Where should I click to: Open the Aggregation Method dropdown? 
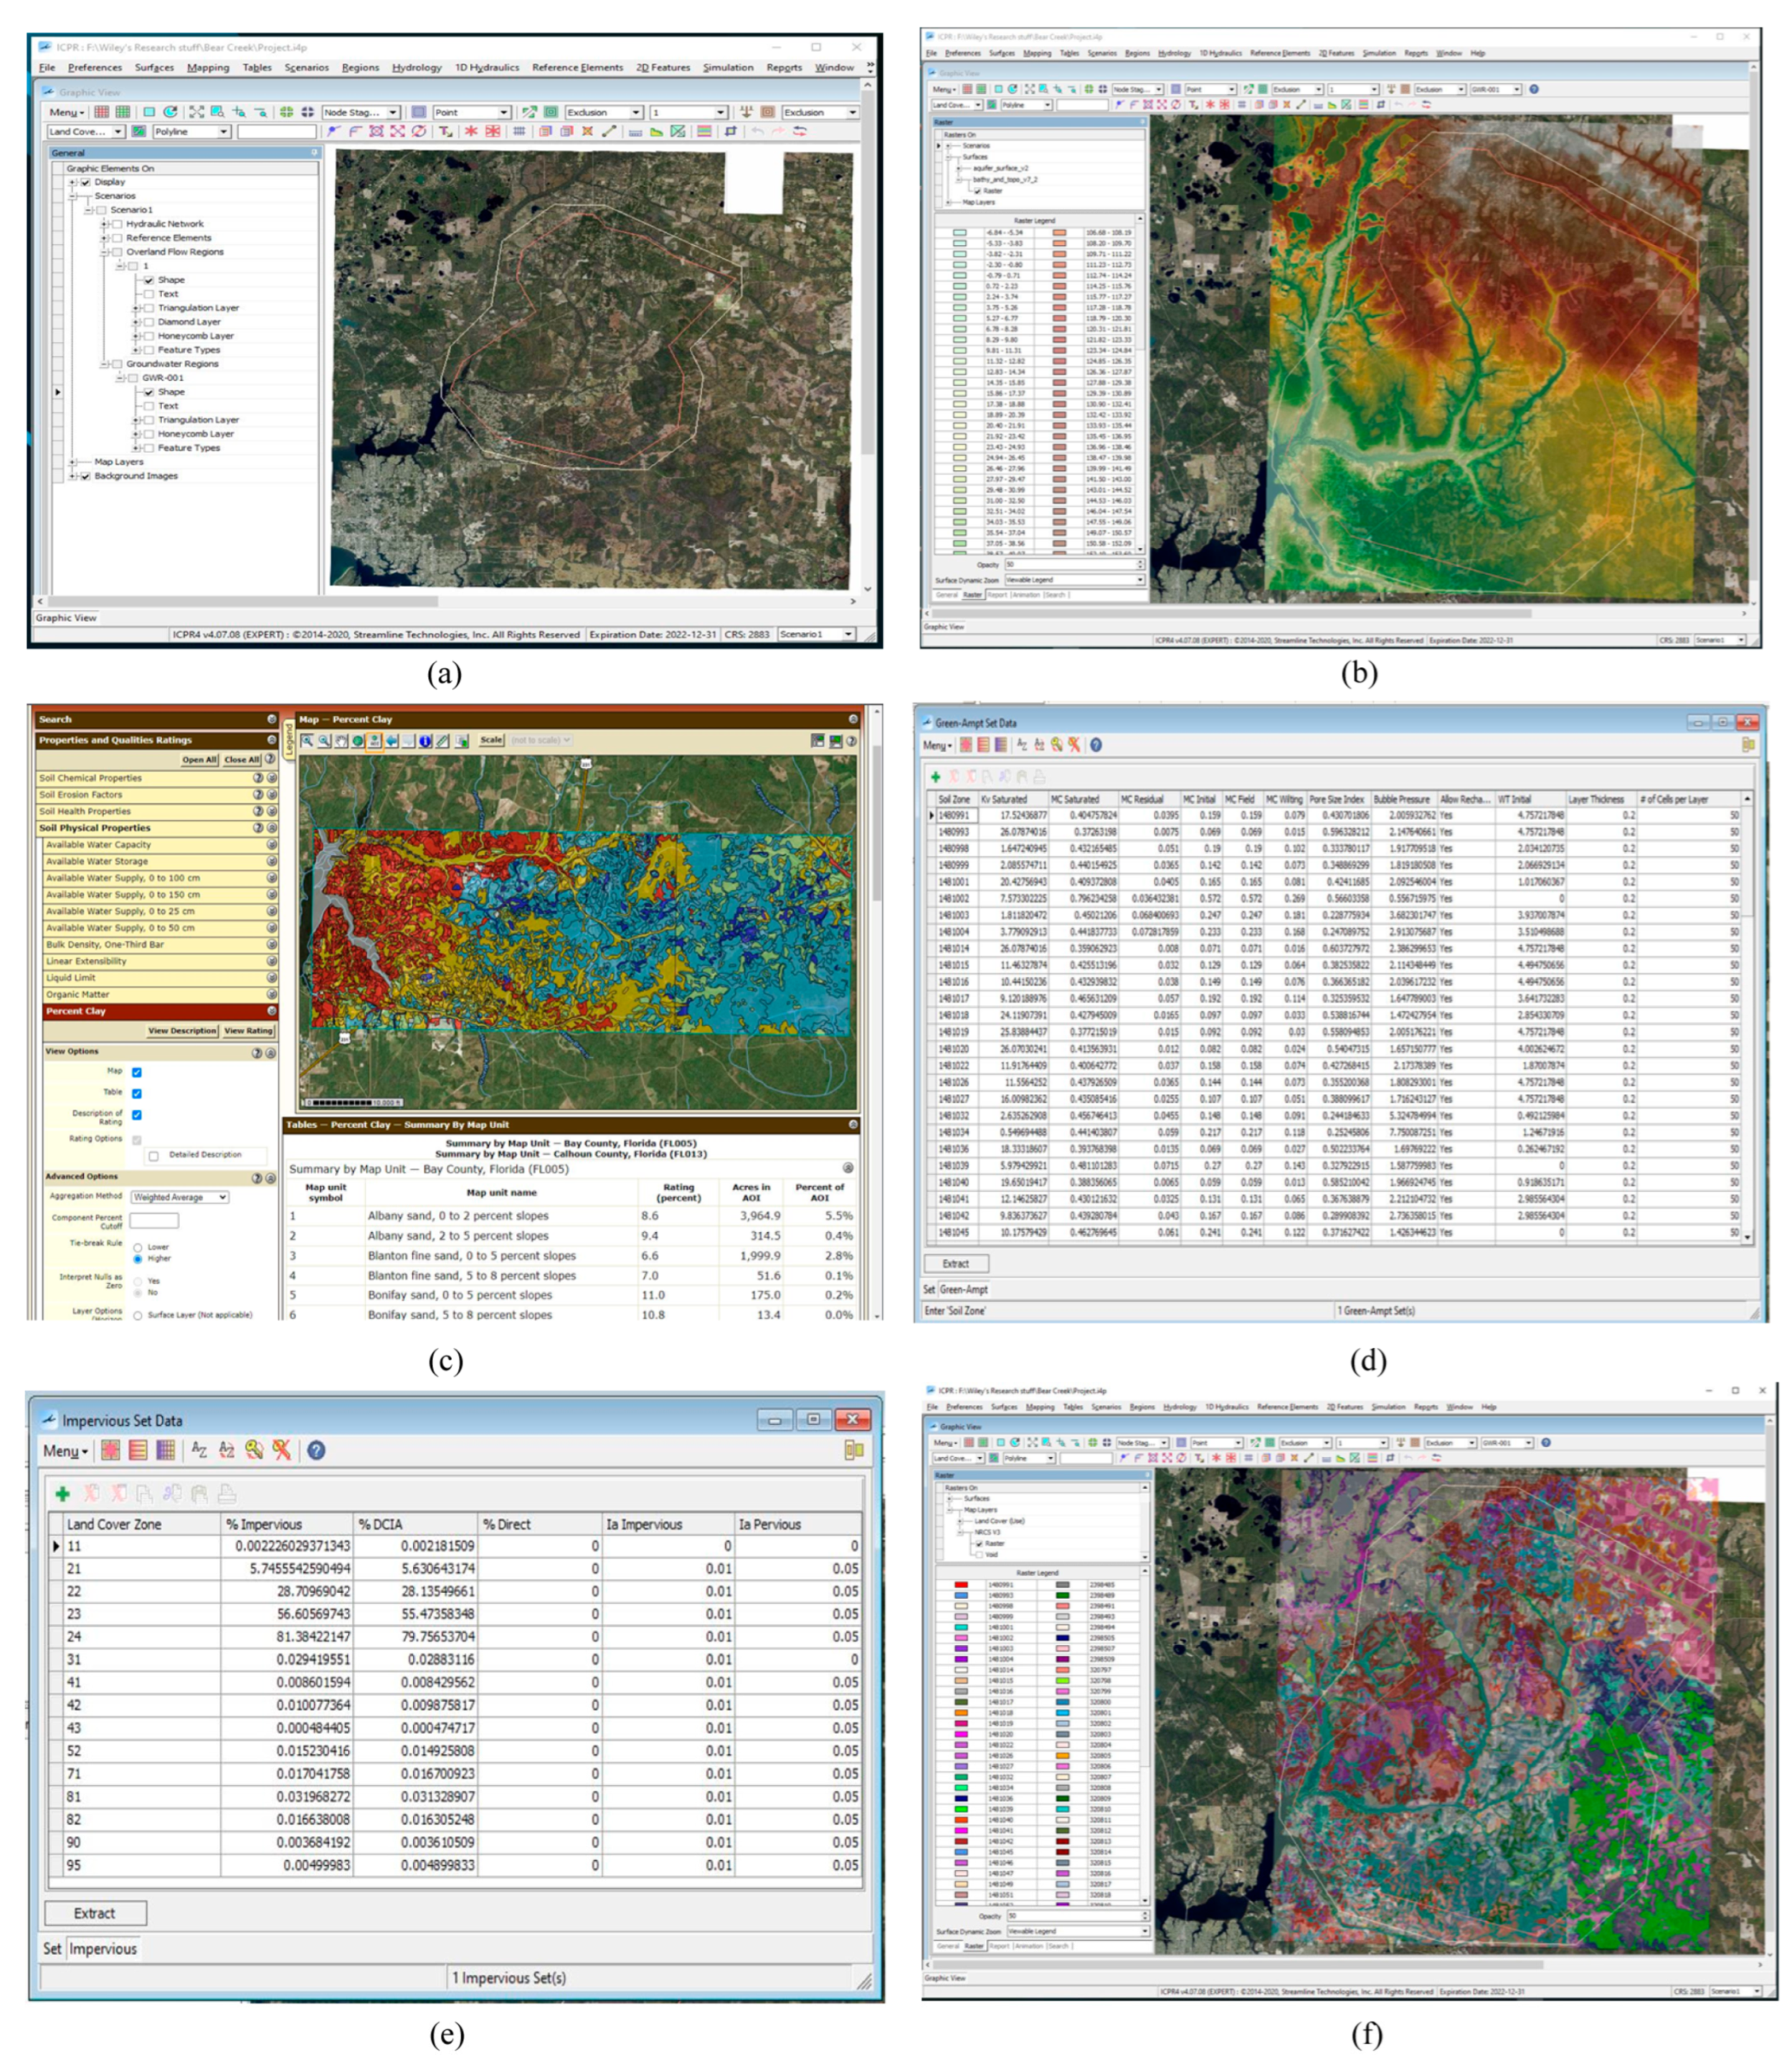180,1198
